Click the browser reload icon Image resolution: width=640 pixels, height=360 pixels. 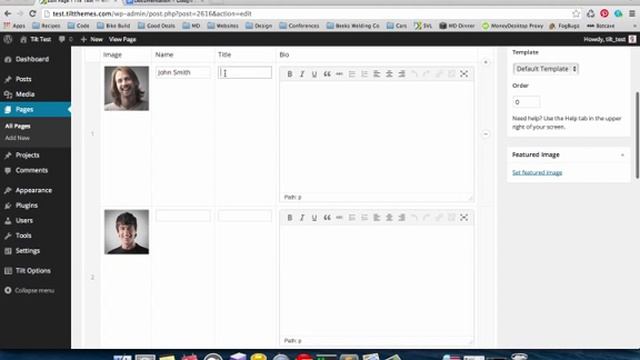point(33,13)
